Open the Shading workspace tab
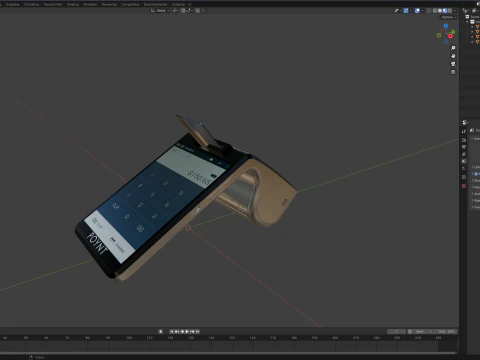This screenshot has height=360, width=480. pyautogui.click(x=73, y=4)
